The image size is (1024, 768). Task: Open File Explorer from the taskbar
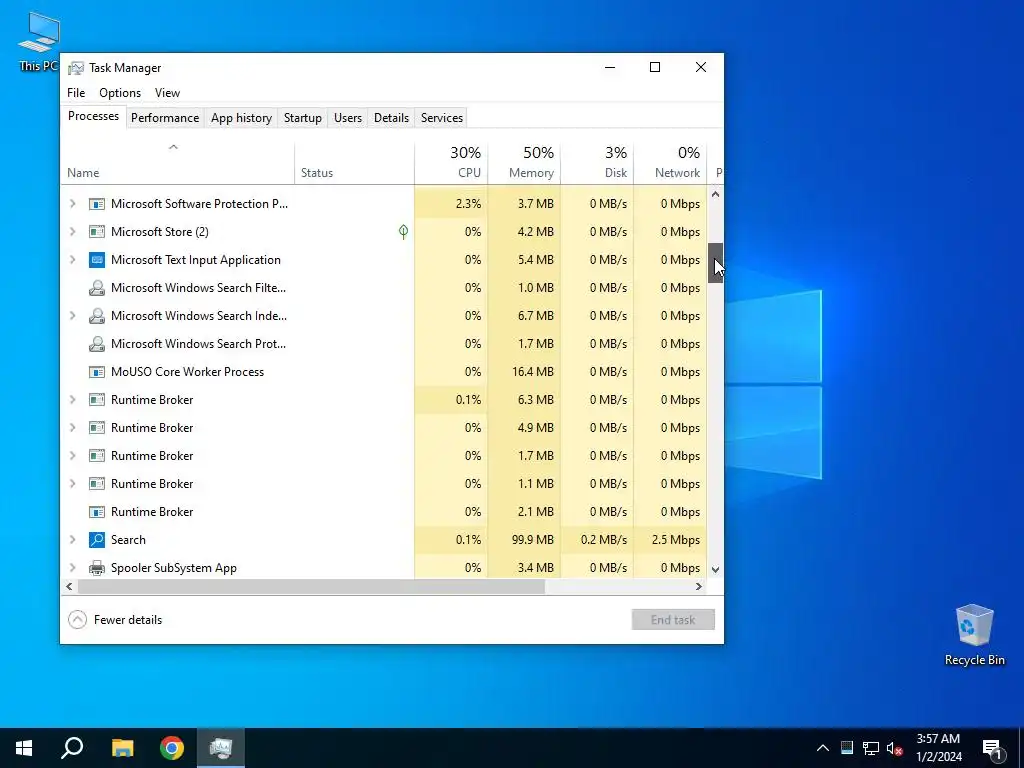pyautogui.click(x=122, y=748)
